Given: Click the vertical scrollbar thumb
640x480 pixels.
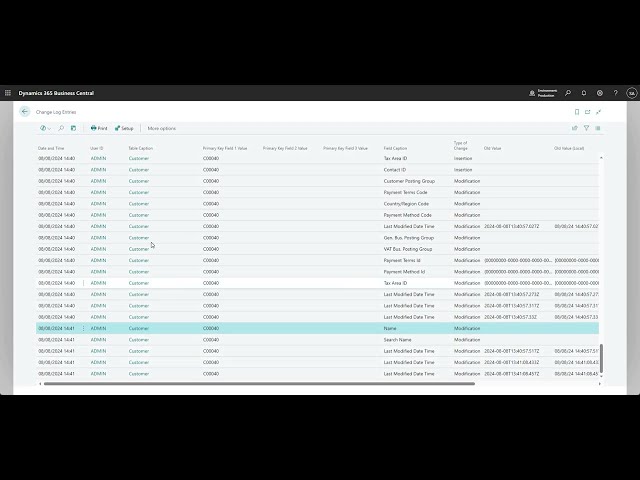Looking at the screenshot, I should [x=601, y=358].
